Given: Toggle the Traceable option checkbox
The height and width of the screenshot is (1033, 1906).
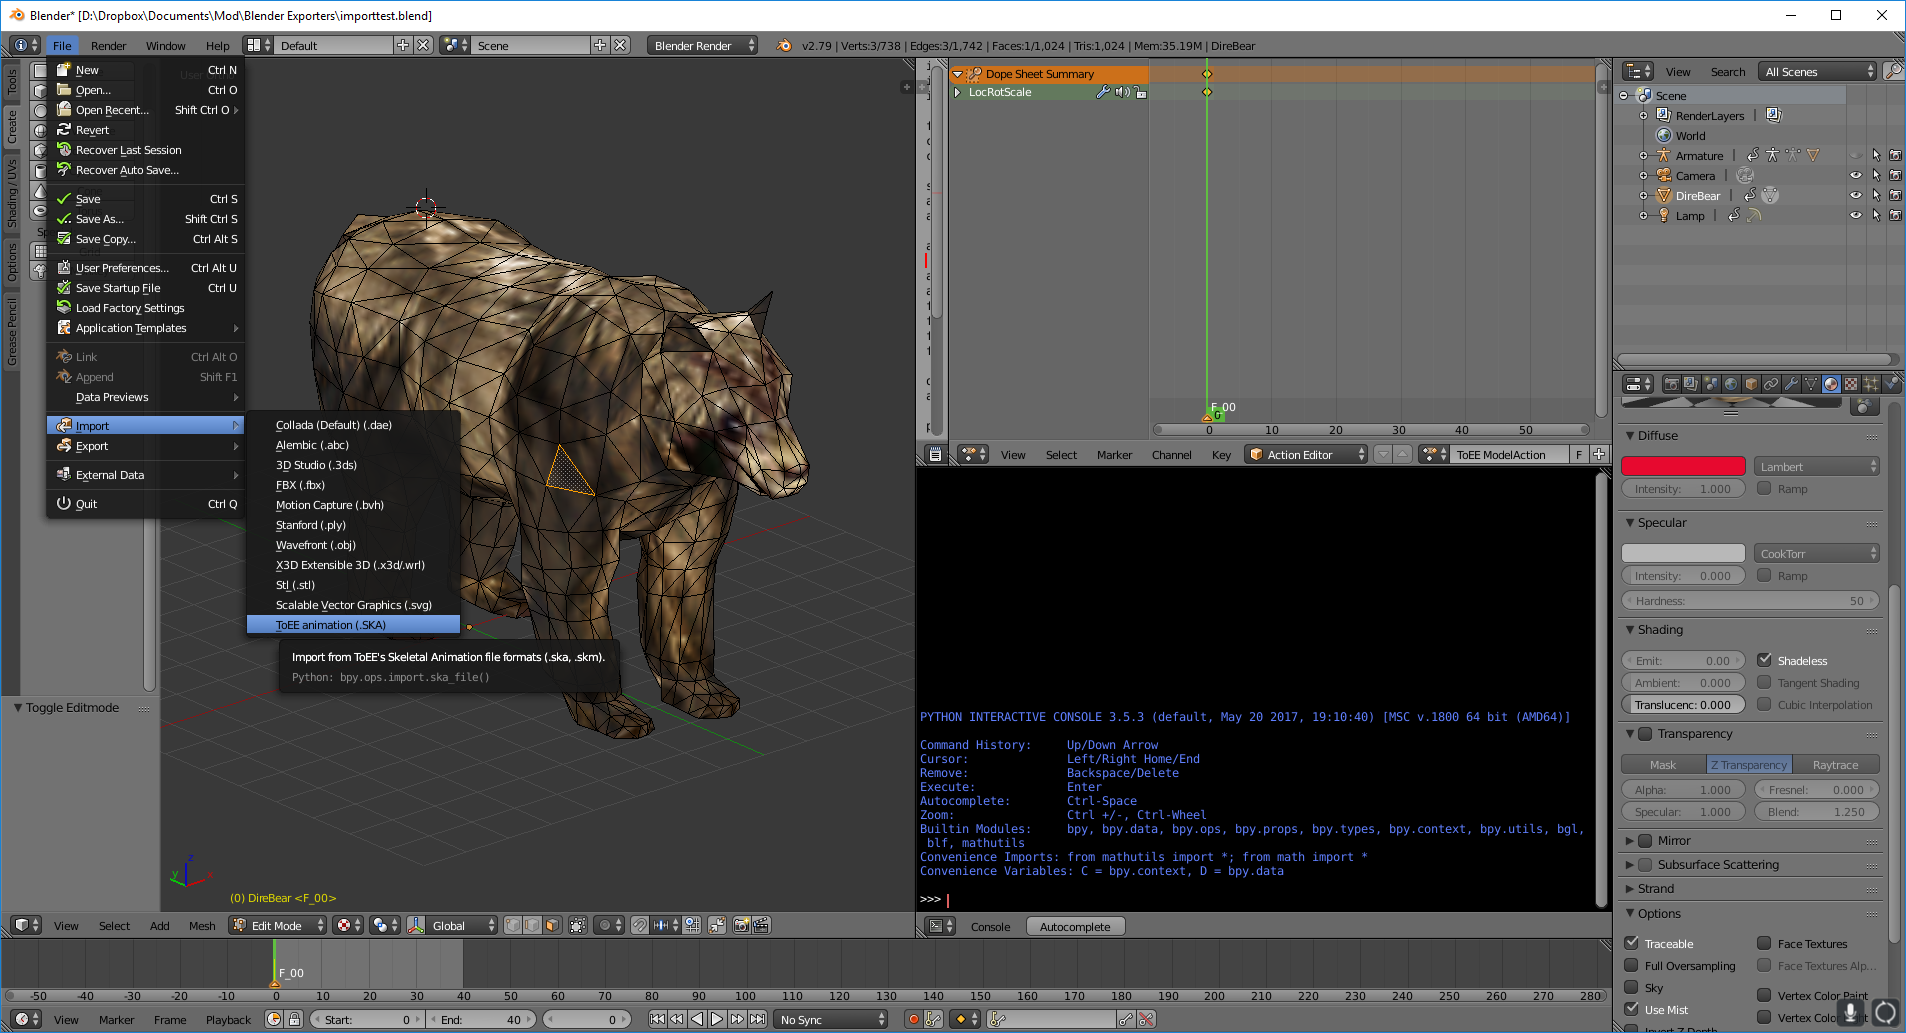Looking at the screenshot, I should click(x=1632, y=943).
